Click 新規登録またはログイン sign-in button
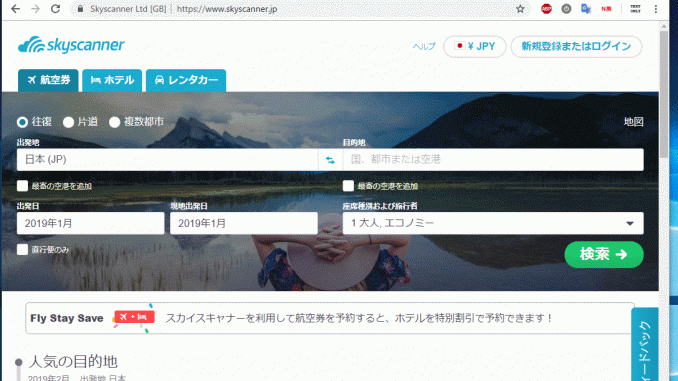Image resolution: width=678 pixels, height=381 pixels. pos(576,46)
